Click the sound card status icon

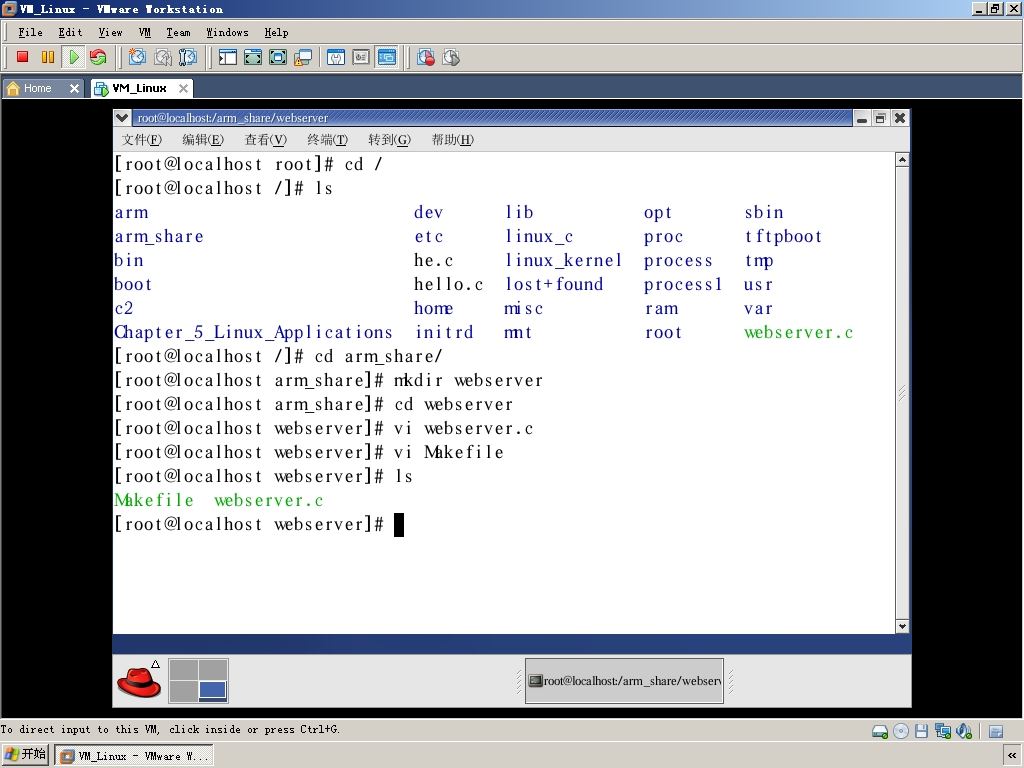click(964, 731)
